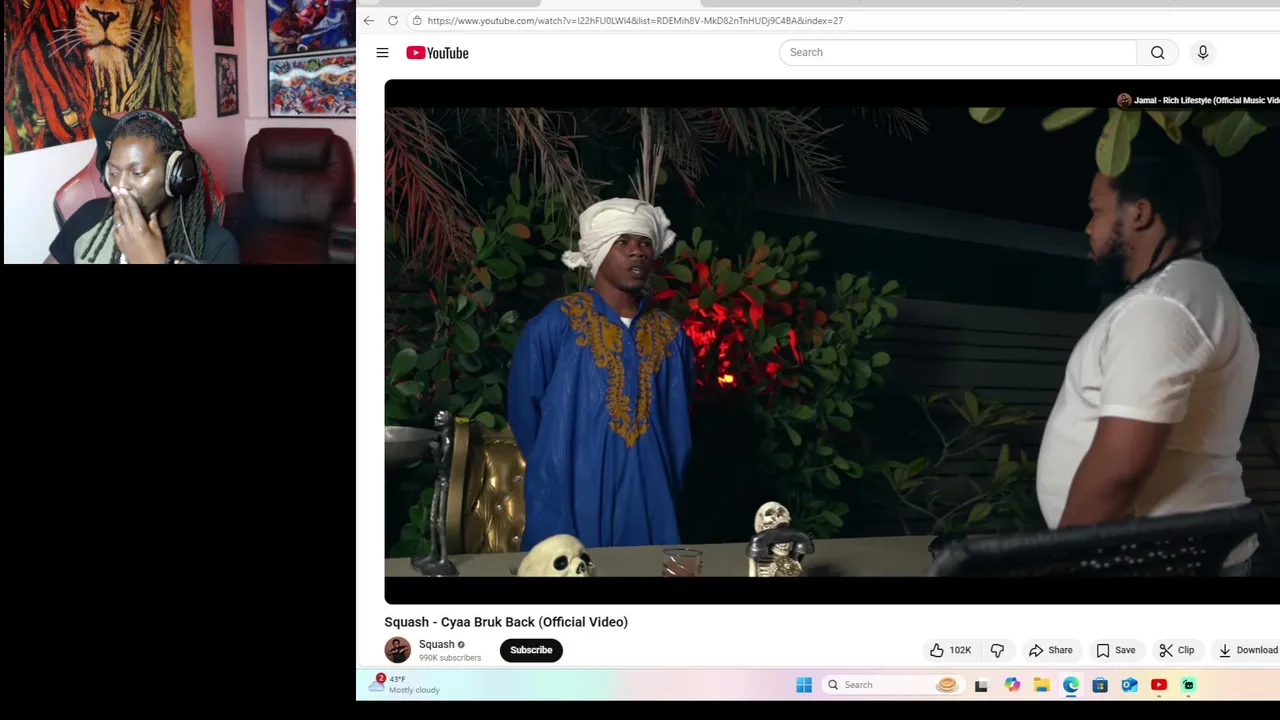This screenshot has height=720, width=1280.
Task: Open Microsoft Store from the taskbar
Action: point(1100,685)
